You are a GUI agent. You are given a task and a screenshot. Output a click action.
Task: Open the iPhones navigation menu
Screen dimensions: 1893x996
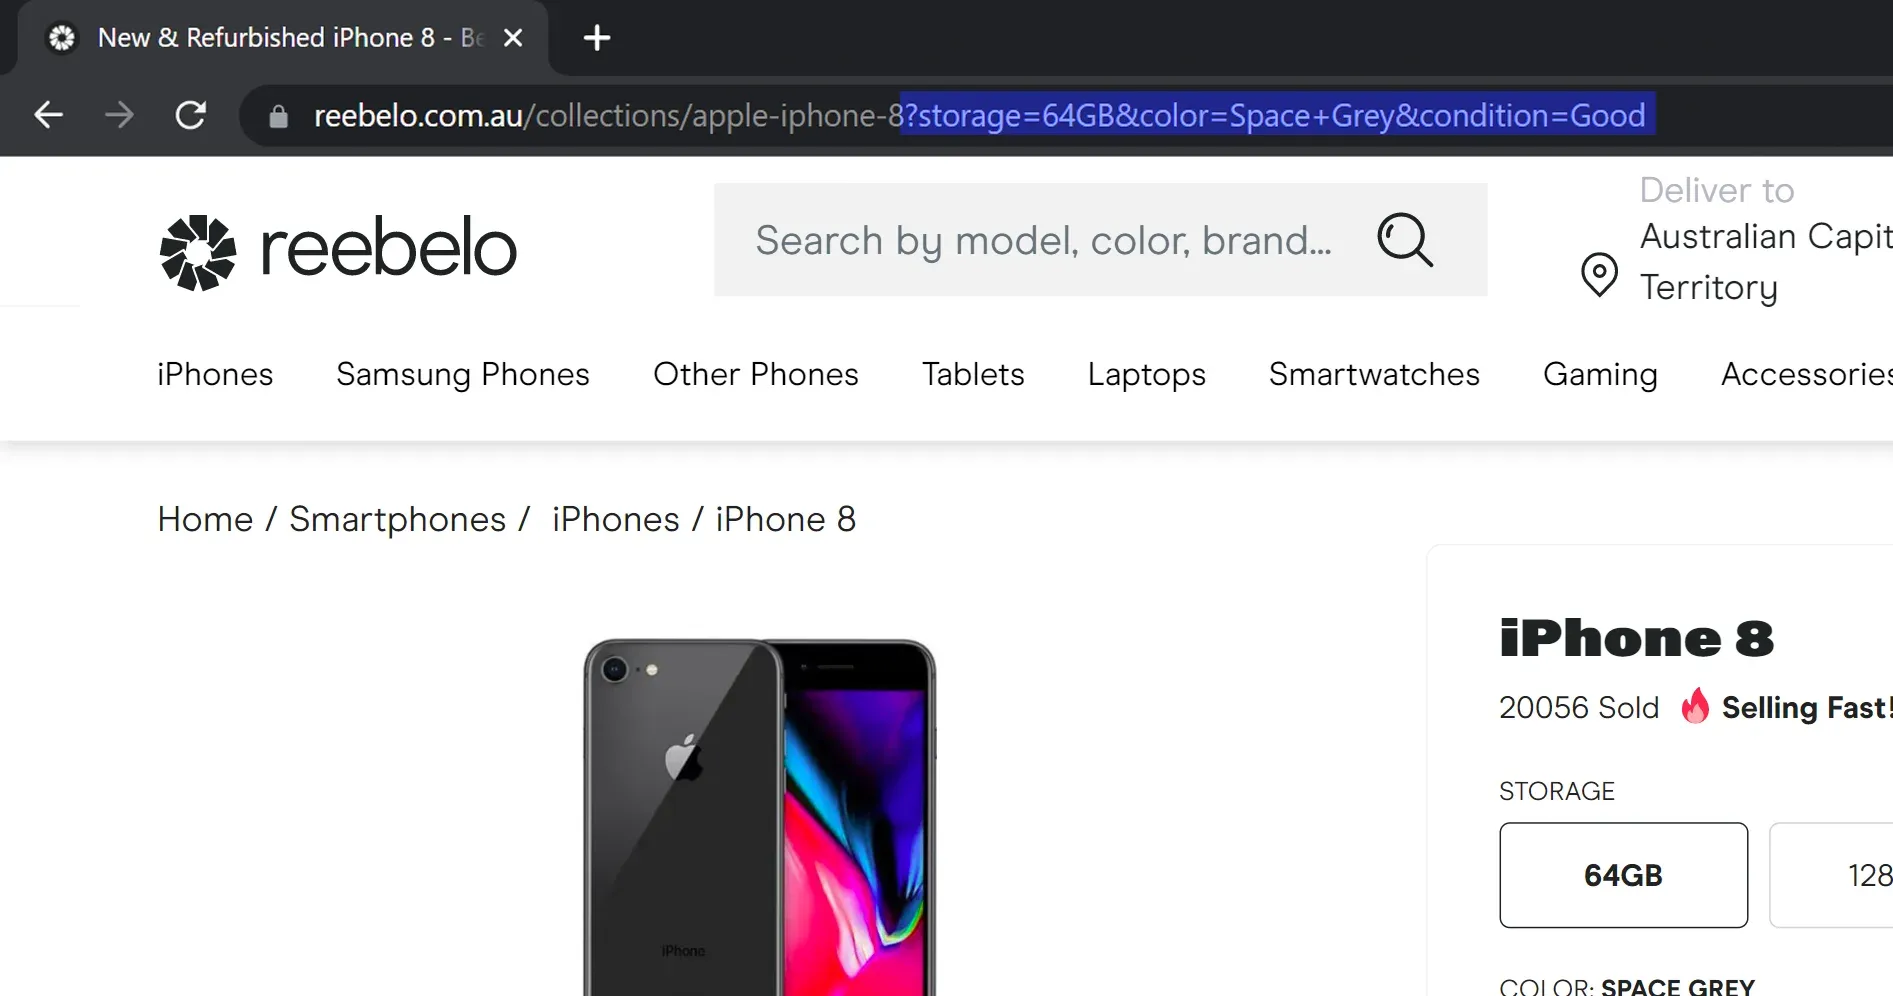pos(215,375)
